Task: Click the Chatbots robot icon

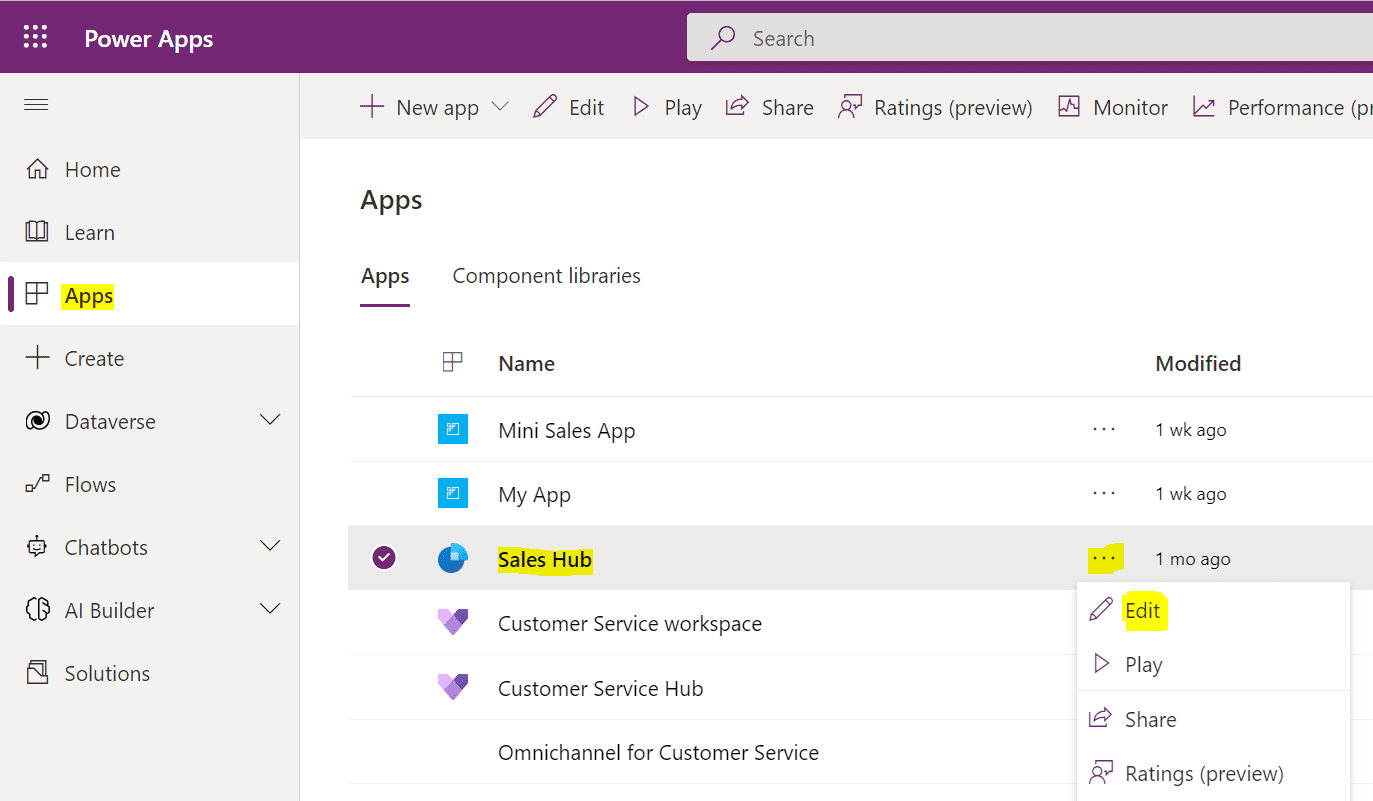Action: [x=37, y=547]
